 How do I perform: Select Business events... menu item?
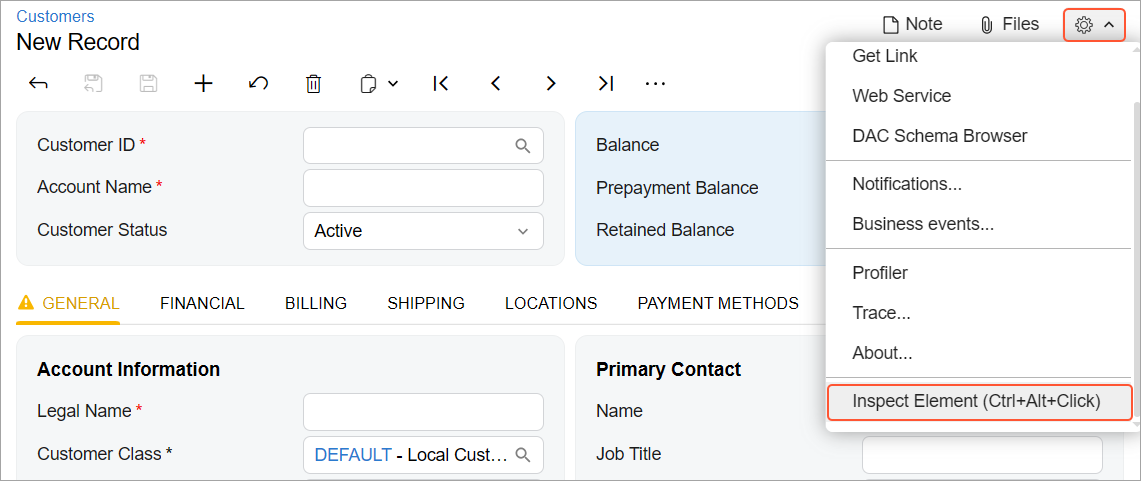pyautogui.click(x=979, y=224)
